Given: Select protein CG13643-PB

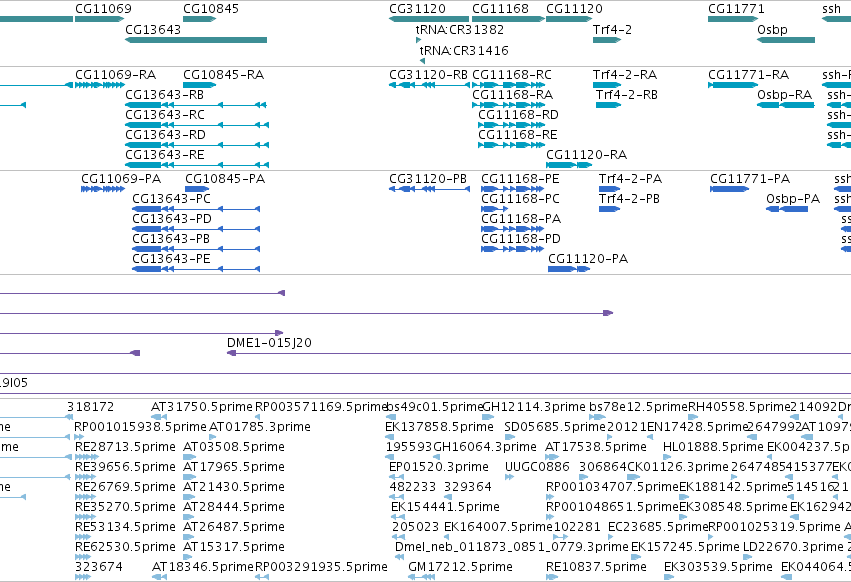Looking at the screenshot, I should pos(171,239).
